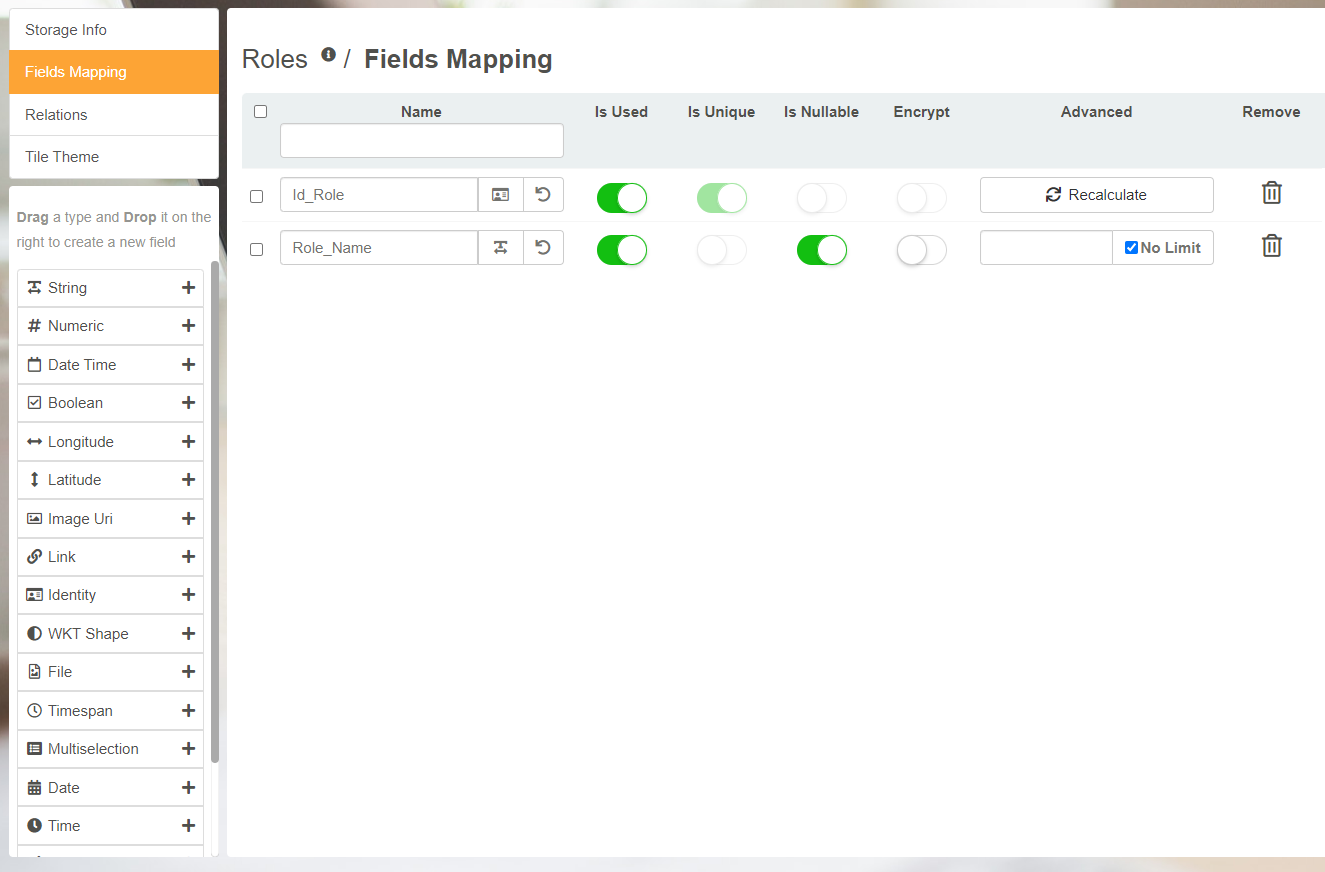
Task: Turn on Is Unique for Role_Name
Action: click(x=721, y=249)
